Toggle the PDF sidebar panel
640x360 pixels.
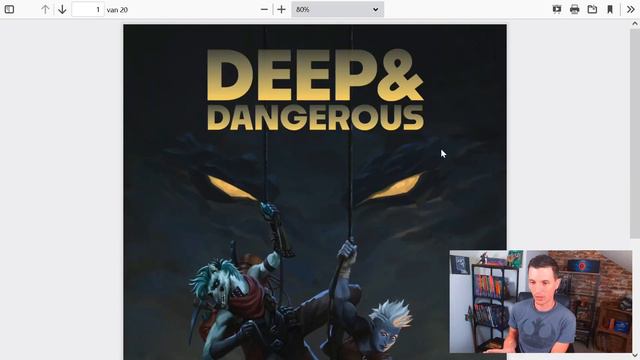click(9, 9)
